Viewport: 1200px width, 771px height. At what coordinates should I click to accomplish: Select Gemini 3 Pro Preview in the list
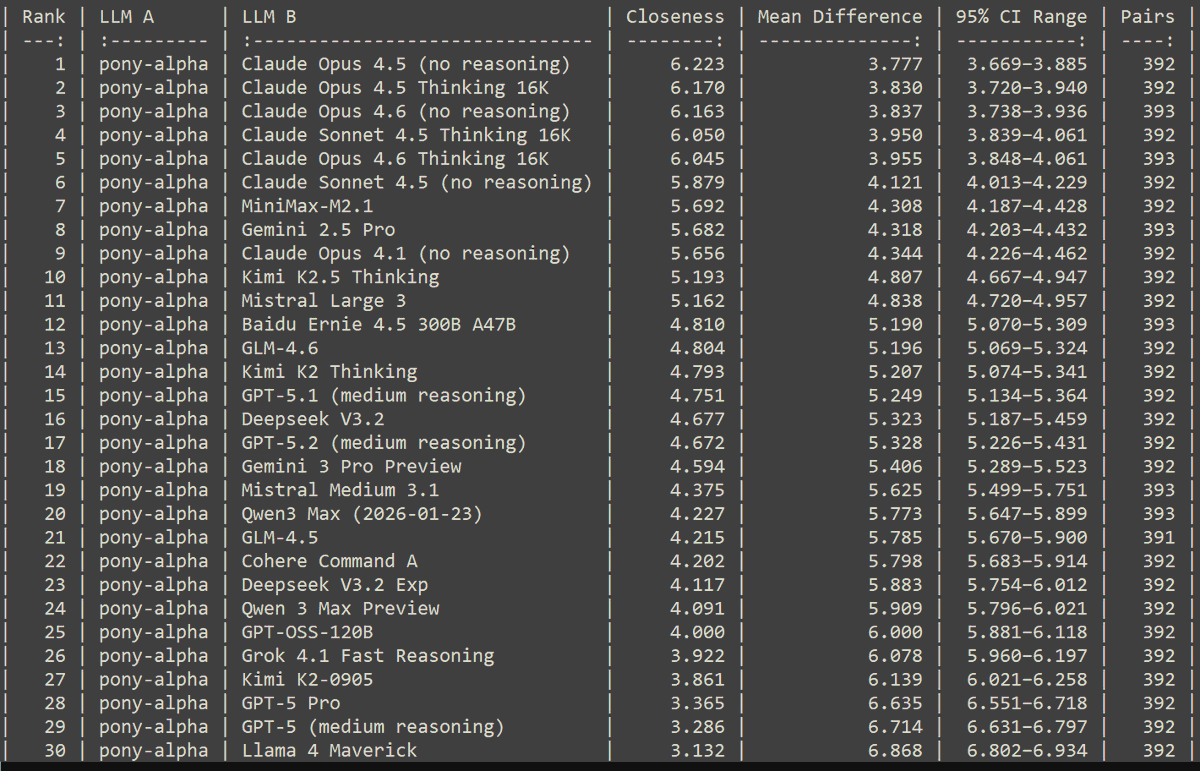tap(352, 466)
